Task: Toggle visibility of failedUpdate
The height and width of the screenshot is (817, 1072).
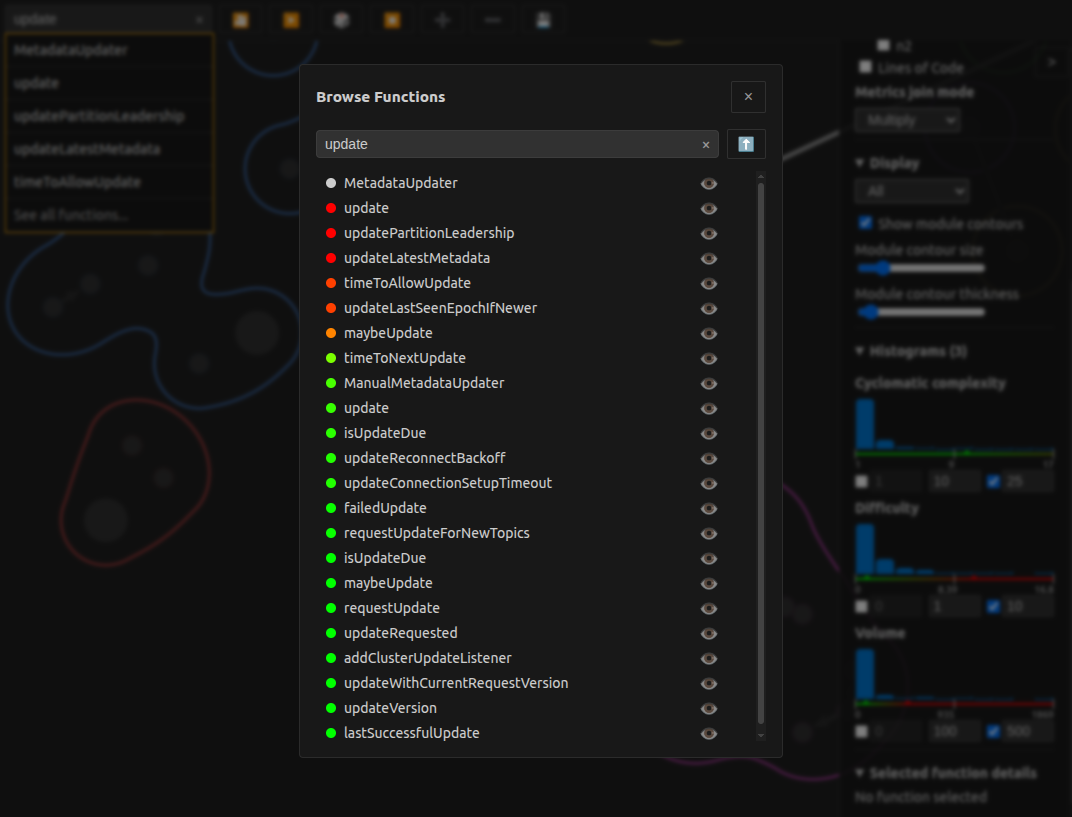Action: click(x=709, y=508)
